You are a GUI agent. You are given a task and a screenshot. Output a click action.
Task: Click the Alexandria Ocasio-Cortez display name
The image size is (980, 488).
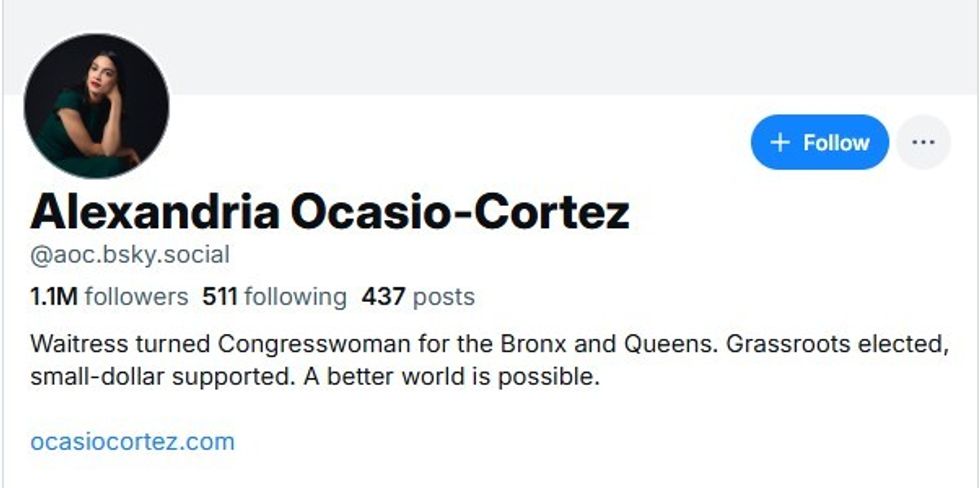330,212
